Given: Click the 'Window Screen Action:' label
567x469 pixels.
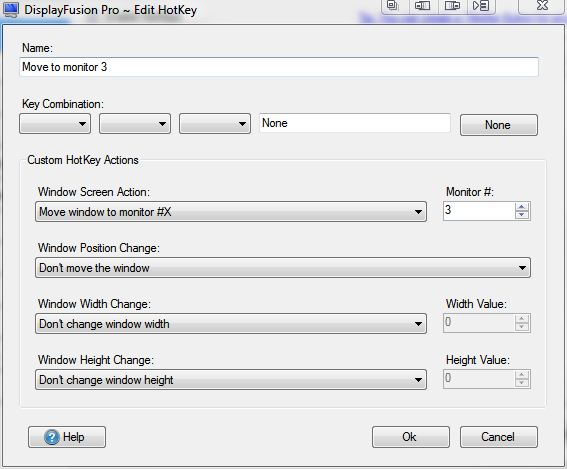Looking at the screenshot, I should coord(94,192).
